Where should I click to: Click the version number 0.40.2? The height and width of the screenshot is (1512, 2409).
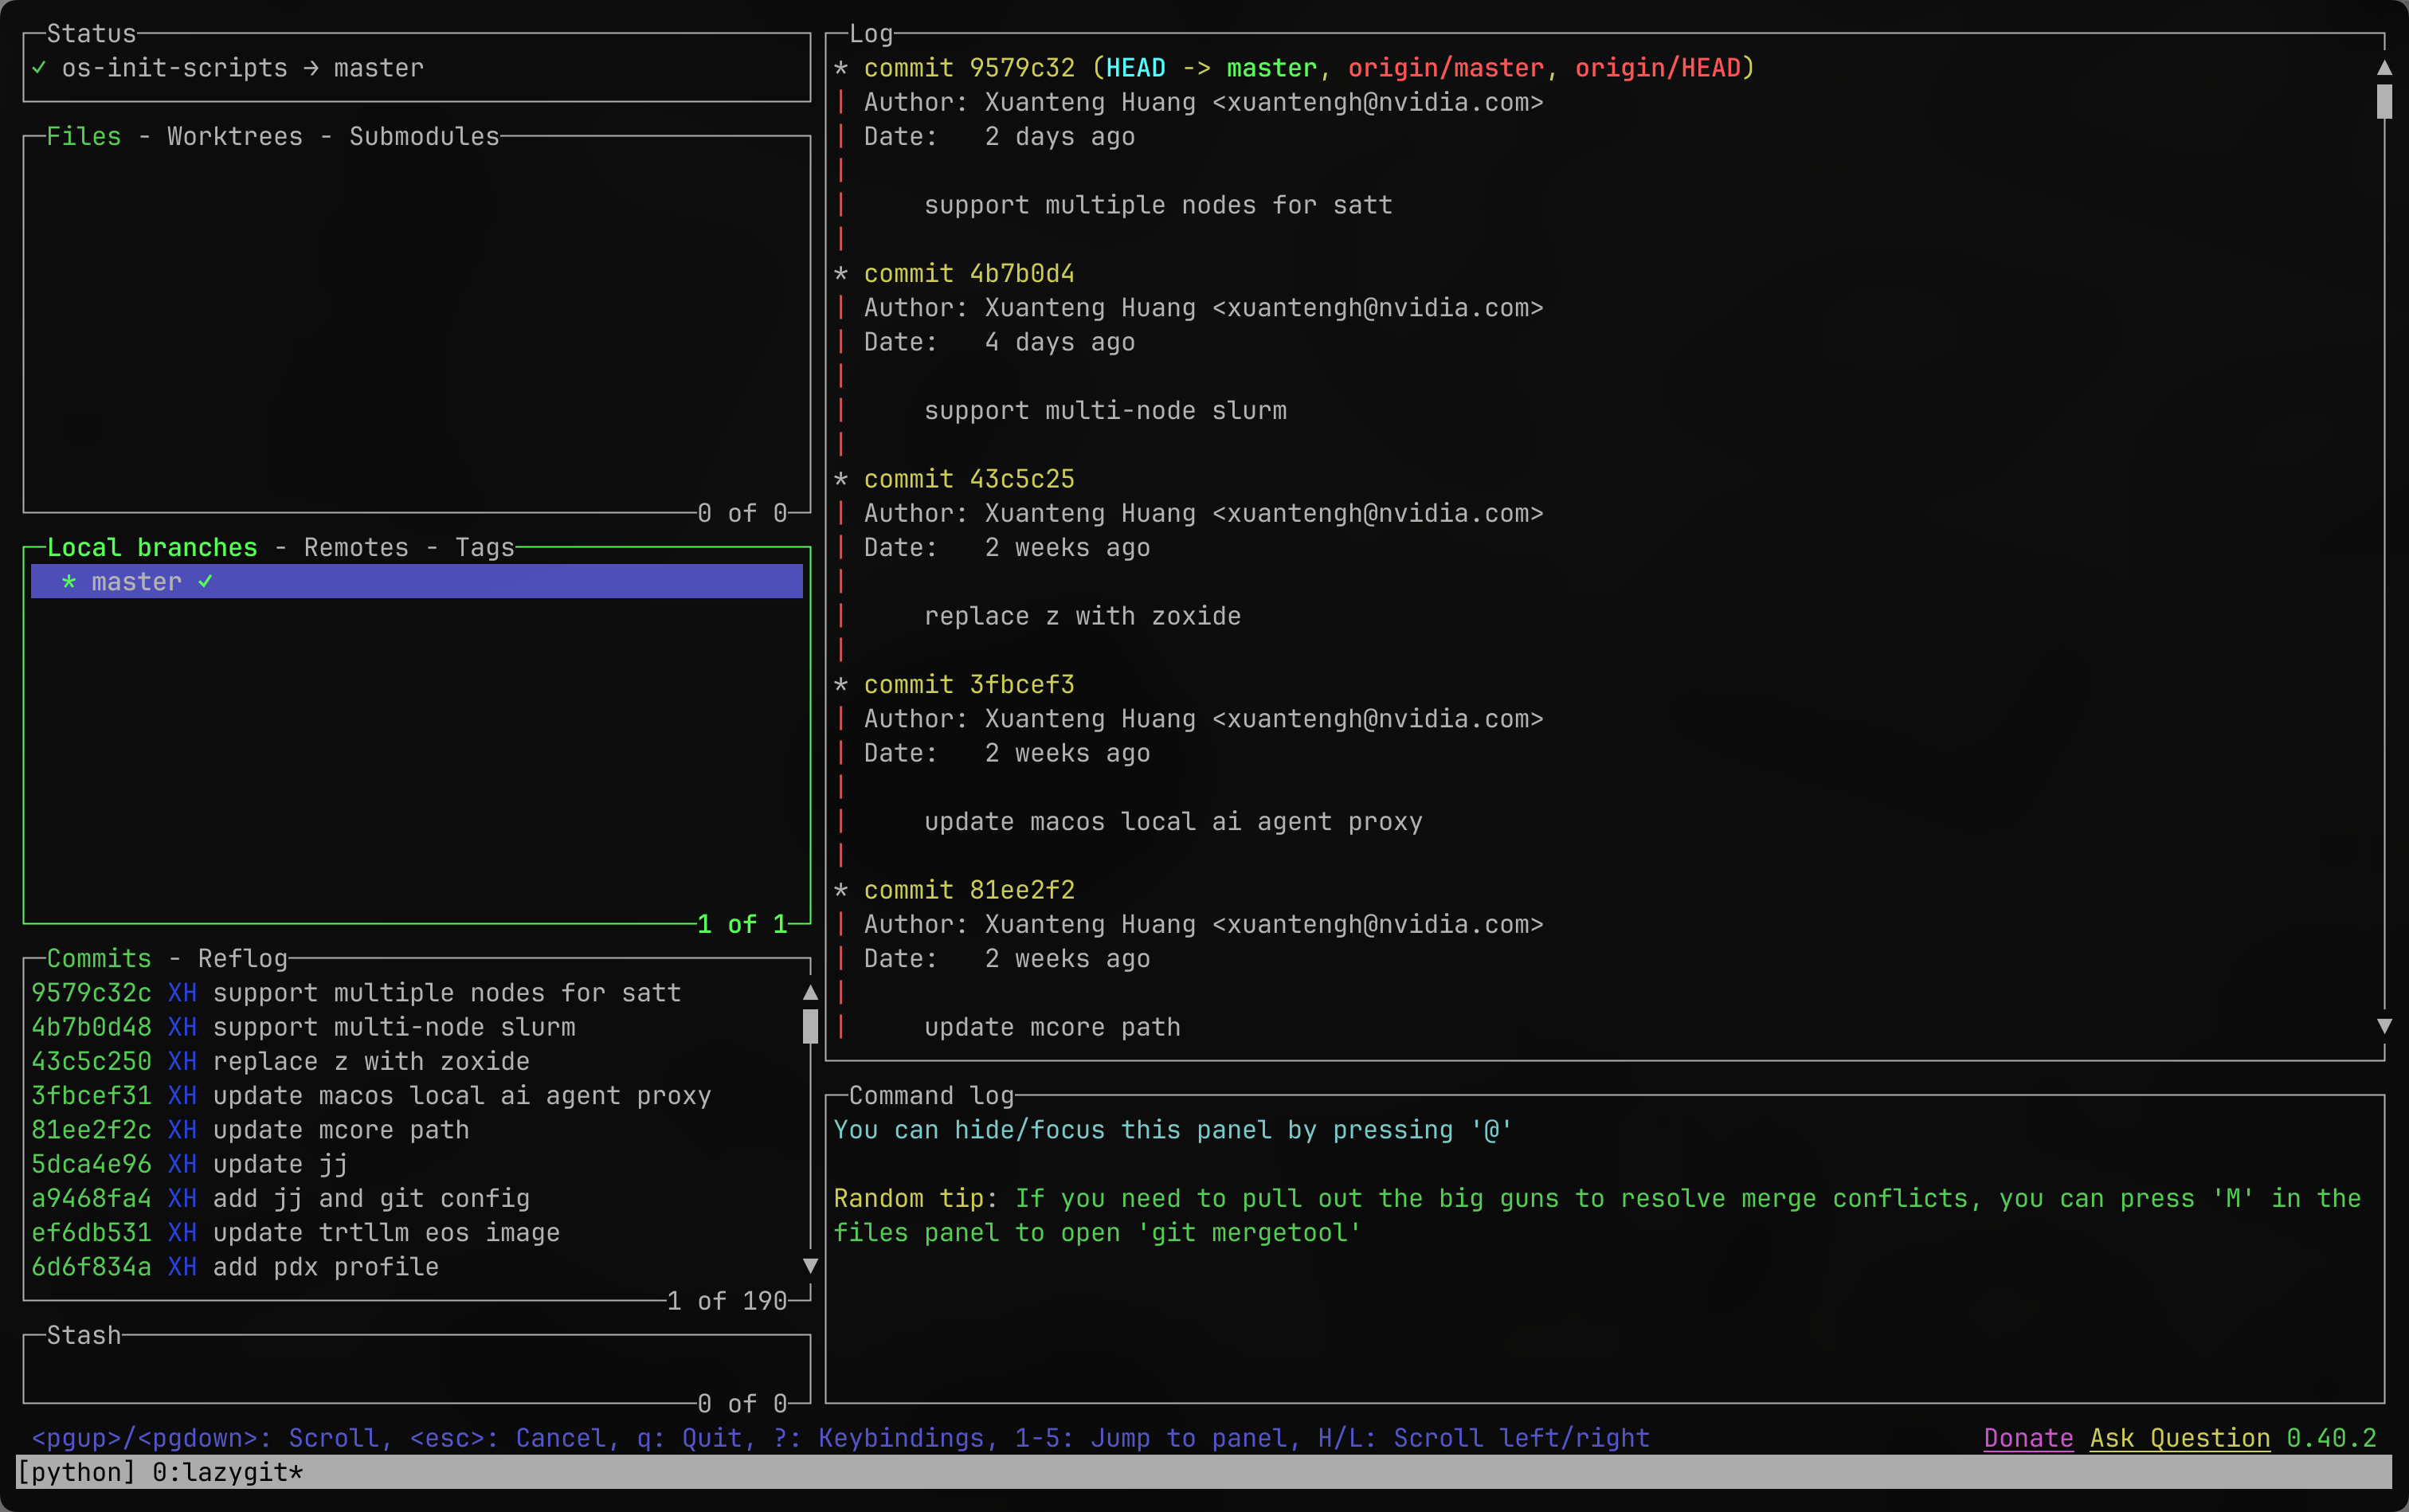[x=2331, y=1437]
